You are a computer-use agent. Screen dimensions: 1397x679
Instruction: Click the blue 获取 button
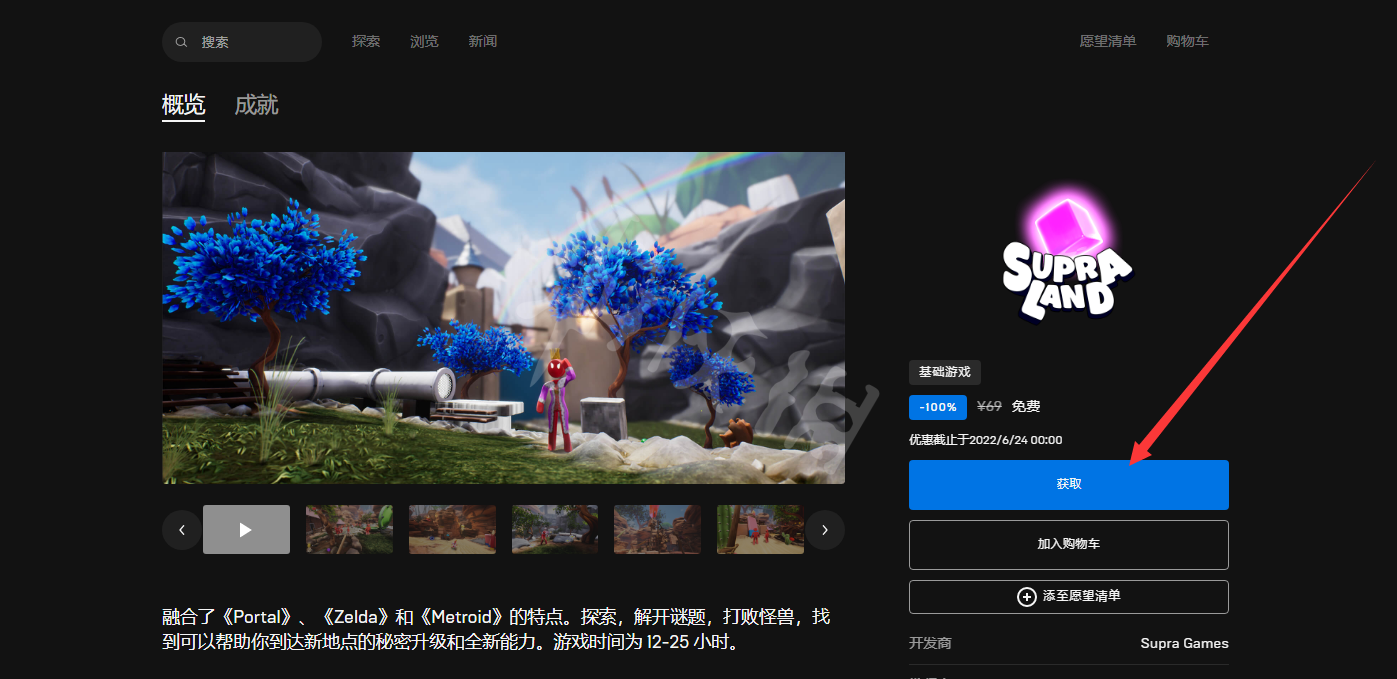[x=1068, y=484]
